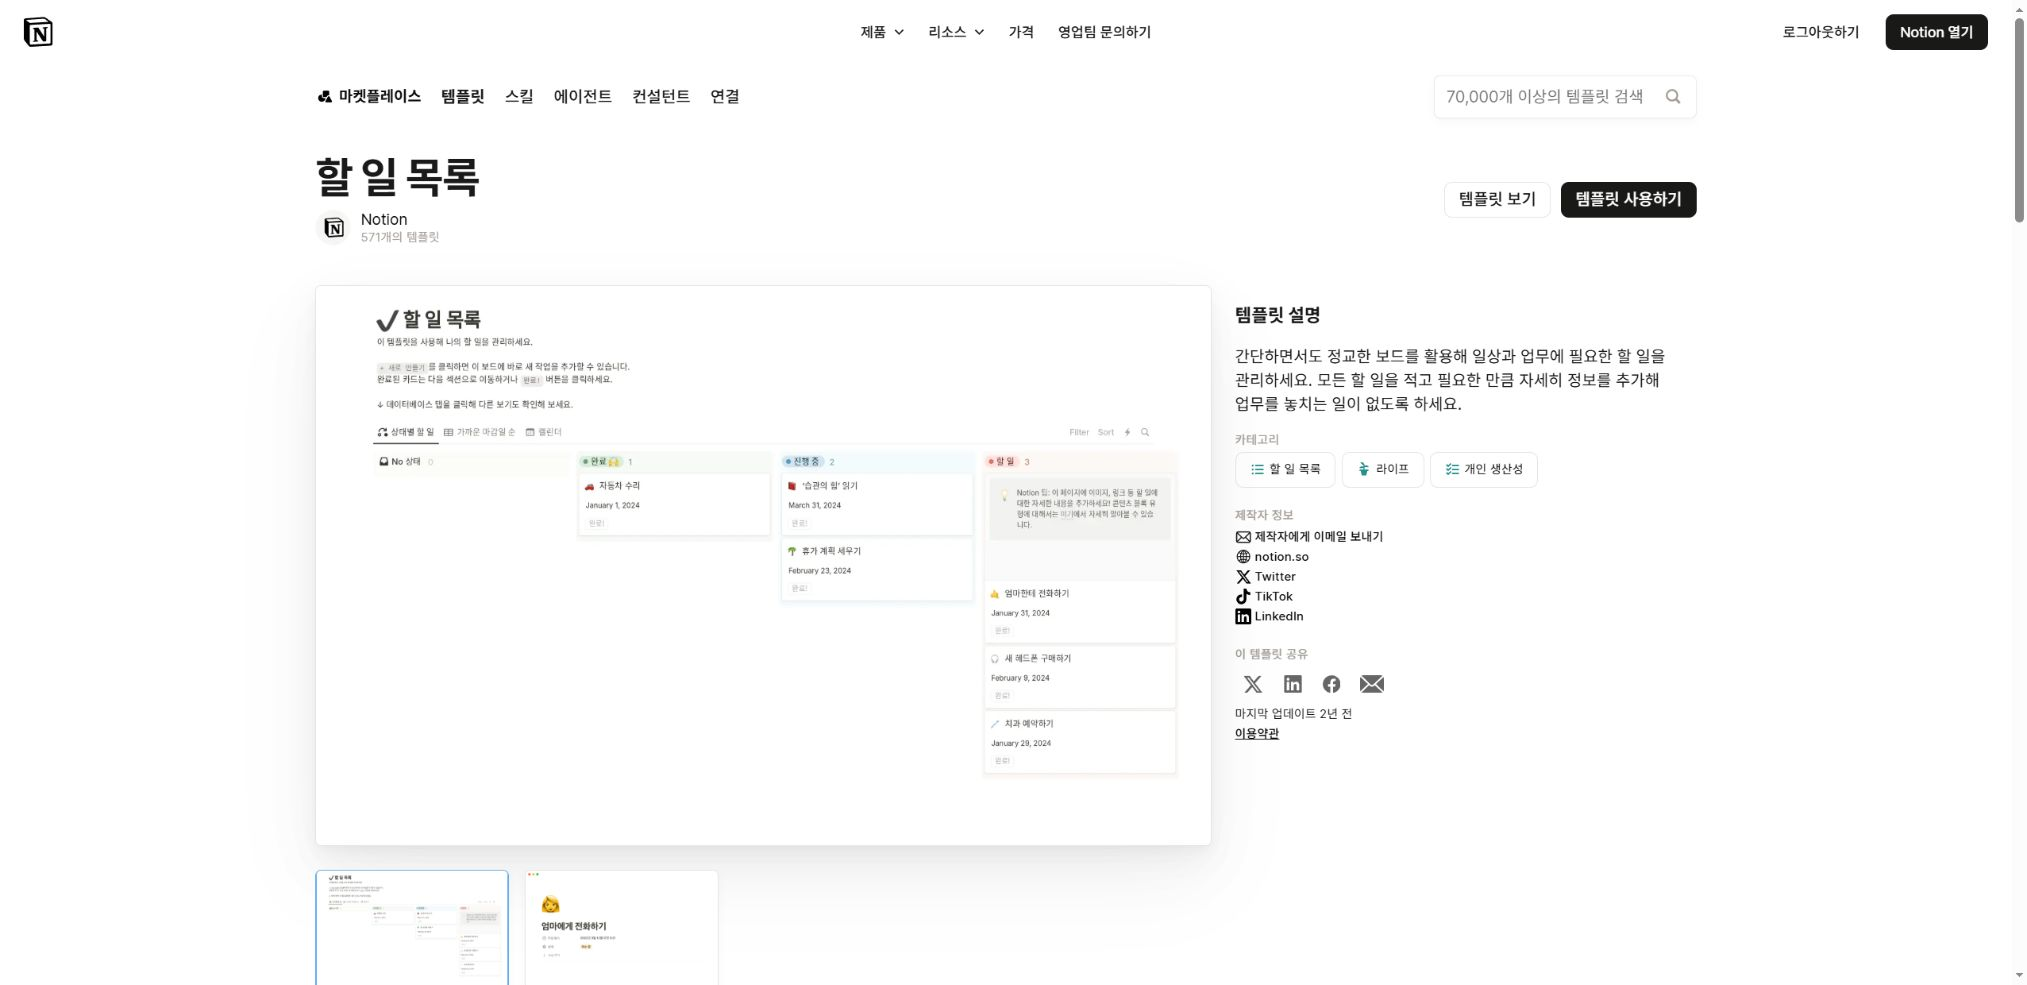
Task: Select the 할 일 목록 category chip
Action: 1285,469
